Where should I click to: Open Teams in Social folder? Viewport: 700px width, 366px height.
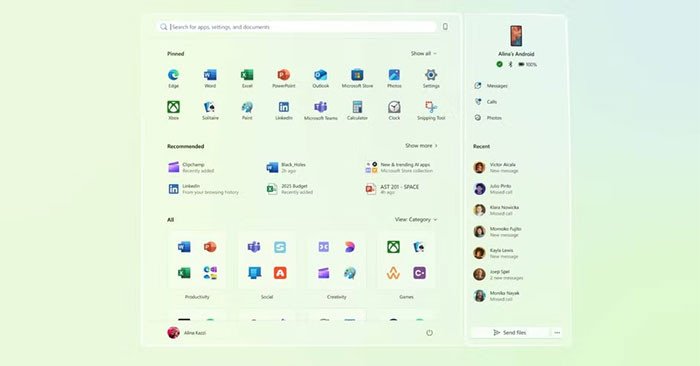point(254,247)
